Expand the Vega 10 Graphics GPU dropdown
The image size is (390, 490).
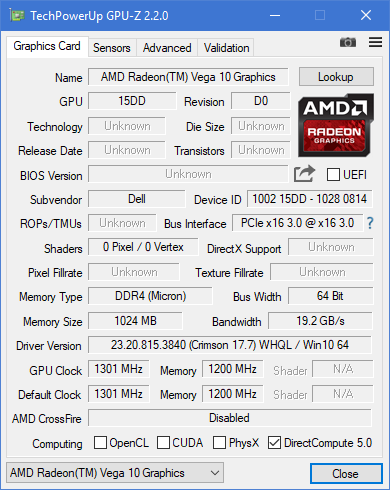pyautogui.click(x=115, y=473)
